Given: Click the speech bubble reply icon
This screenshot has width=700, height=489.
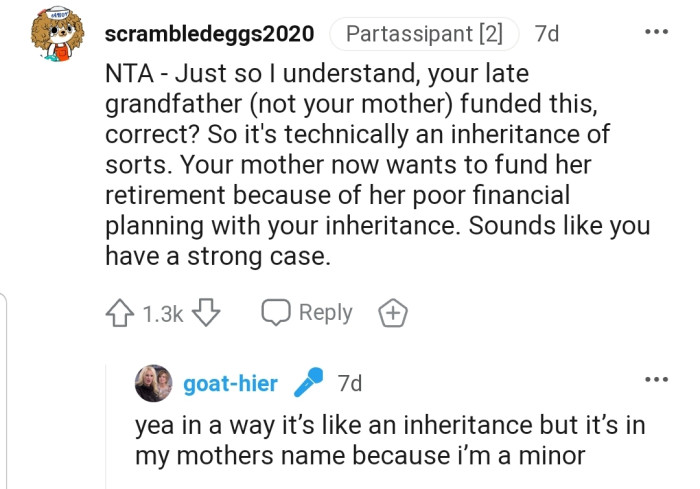Looking at the screenshot, I should tap(275, 313).
